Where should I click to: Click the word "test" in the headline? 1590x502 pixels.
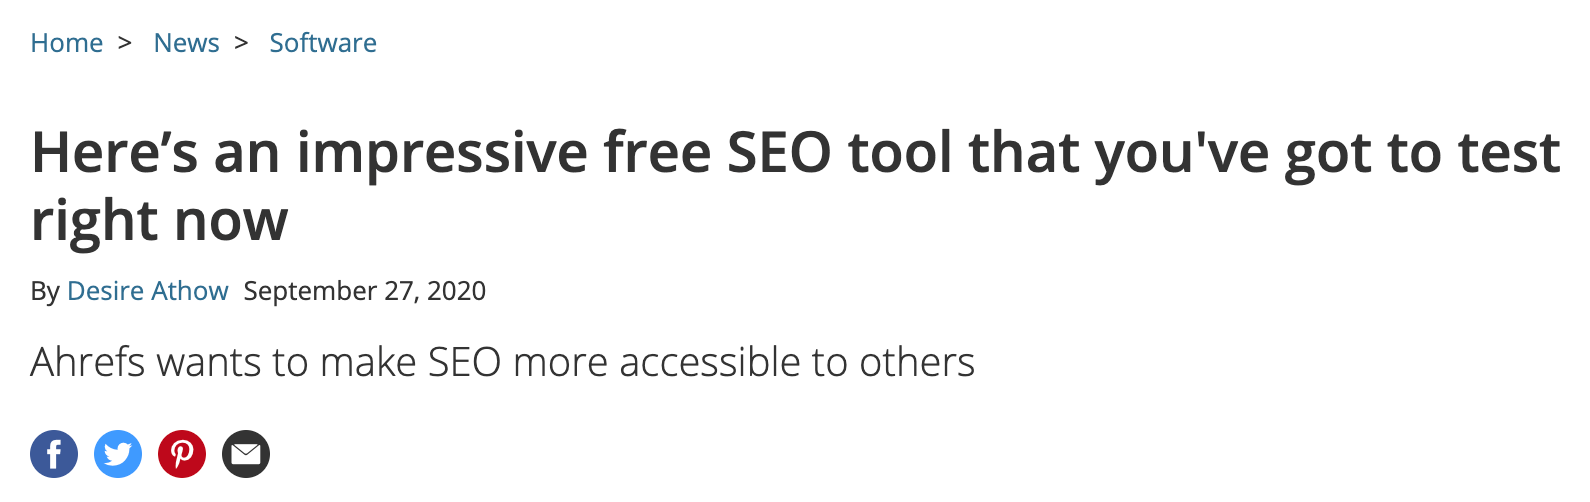point(1509,153)
